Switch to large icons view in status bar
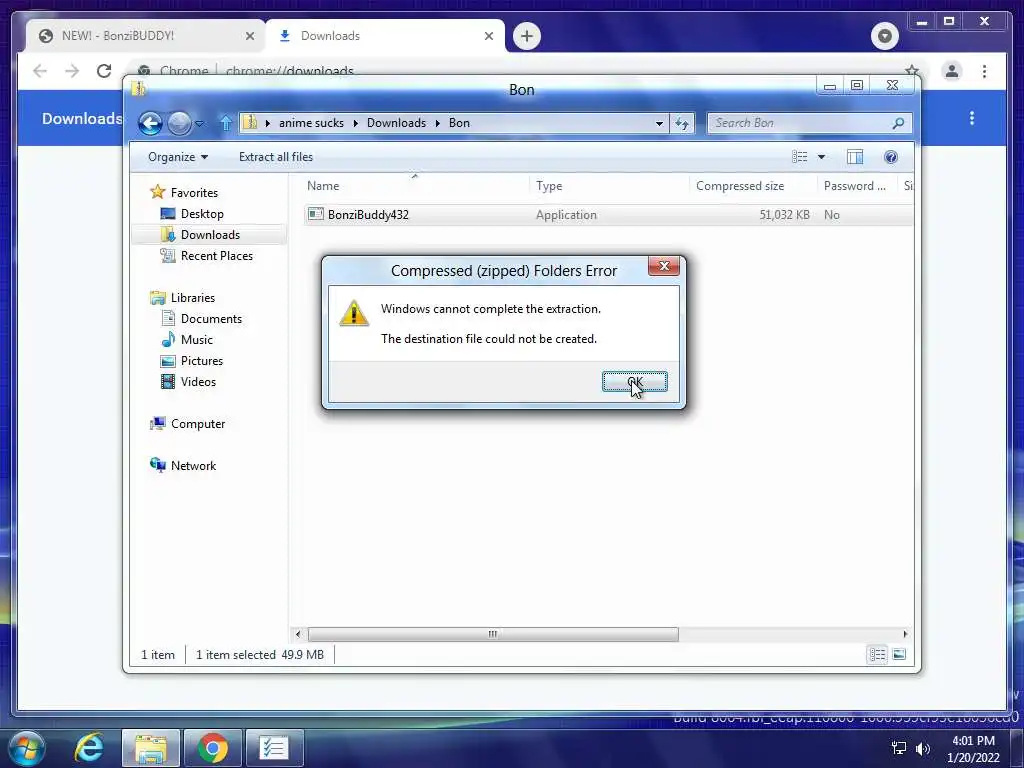Image resolution: width=1024 pixels, height=768 pixels. point(899,654)
